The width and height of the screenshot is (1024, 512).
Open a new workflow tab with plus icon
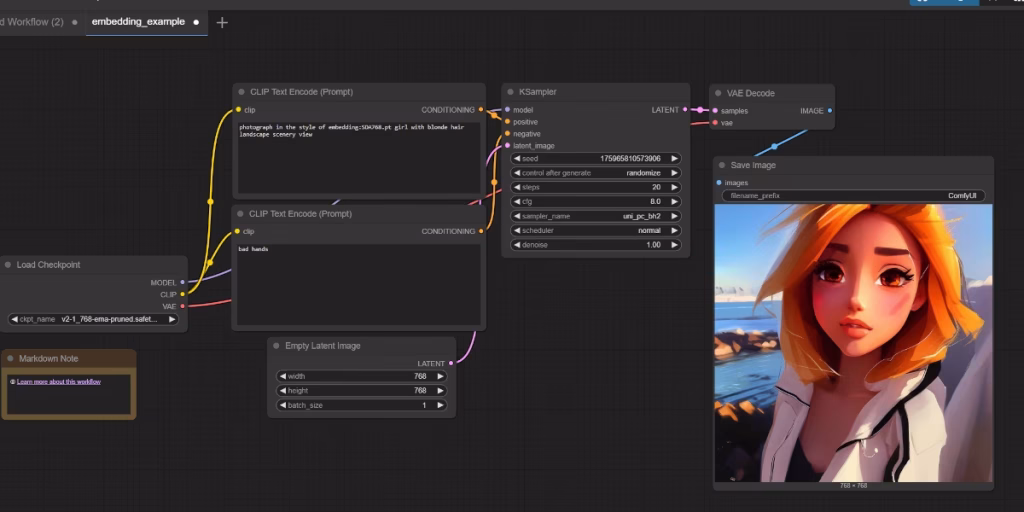click(222, 22)
